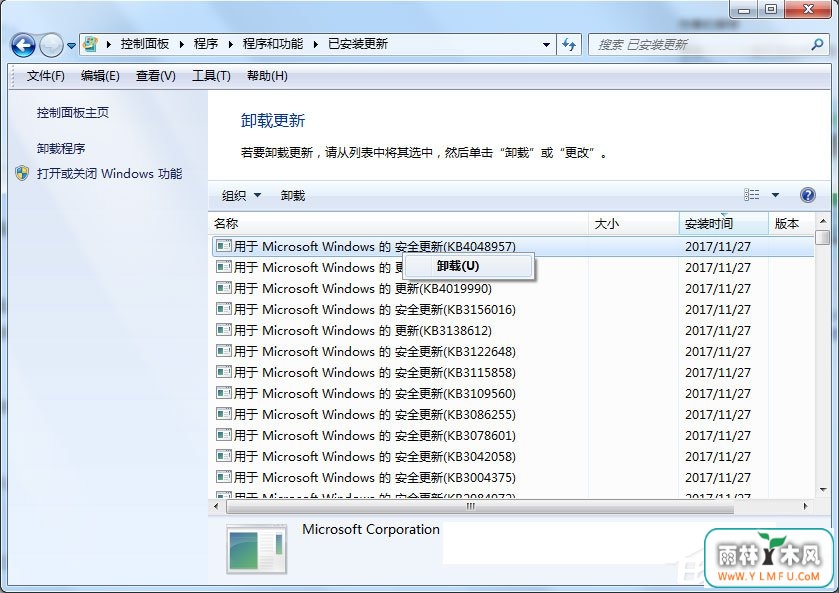Open the 卸载程序 sidebar link

61,148
